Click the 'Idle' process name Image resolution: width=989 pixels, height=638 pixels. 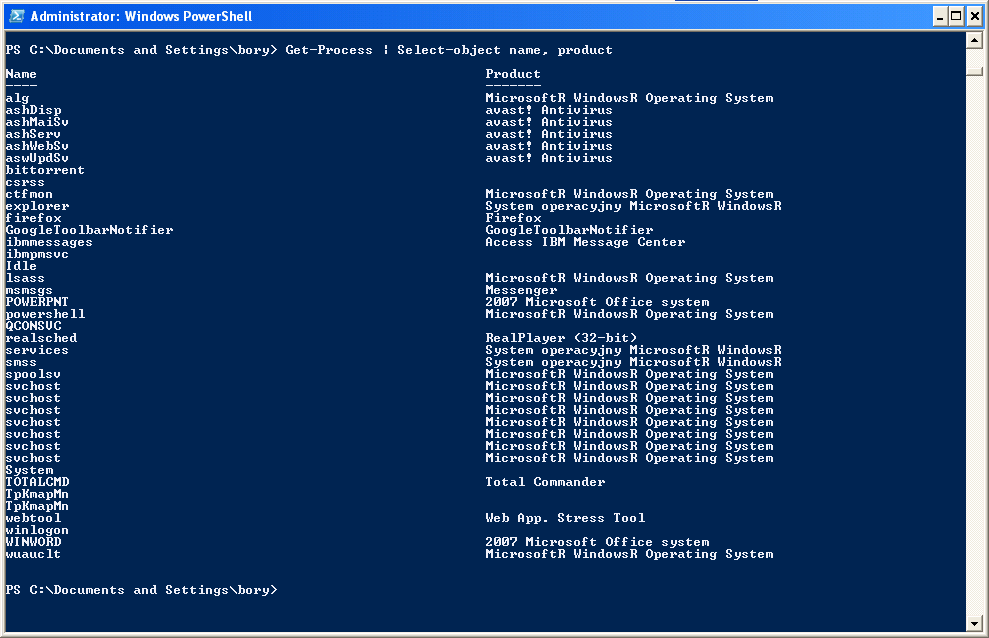point(21,266)
